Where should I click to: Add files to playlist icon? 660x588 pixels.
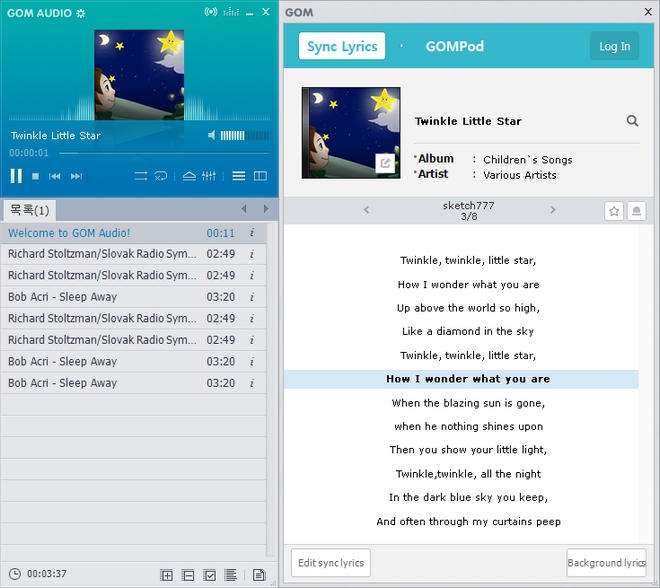coord(167,575)
